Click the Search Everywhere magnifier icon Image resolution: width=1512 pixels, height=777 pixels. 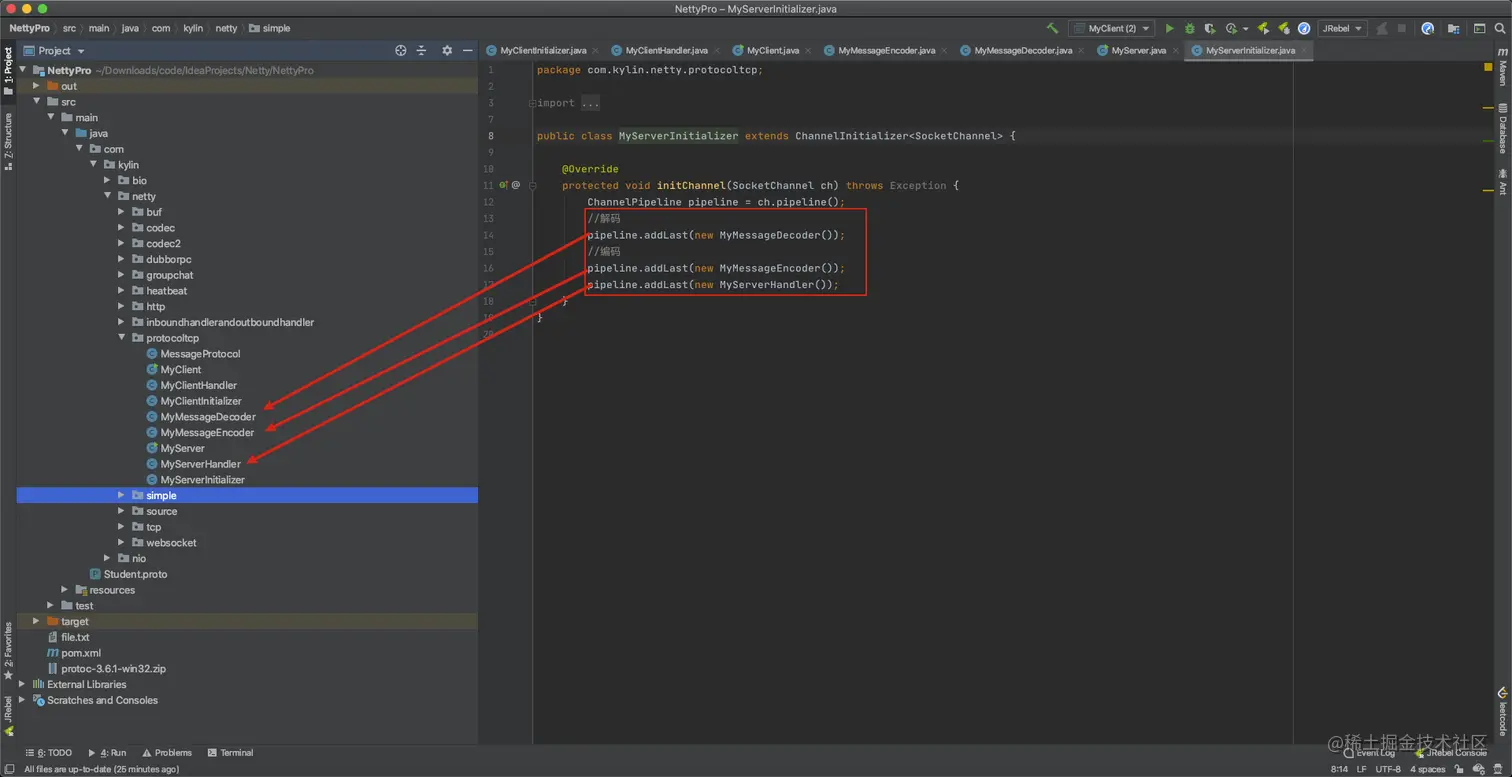pyautogui.click(x=1499, y=29)
